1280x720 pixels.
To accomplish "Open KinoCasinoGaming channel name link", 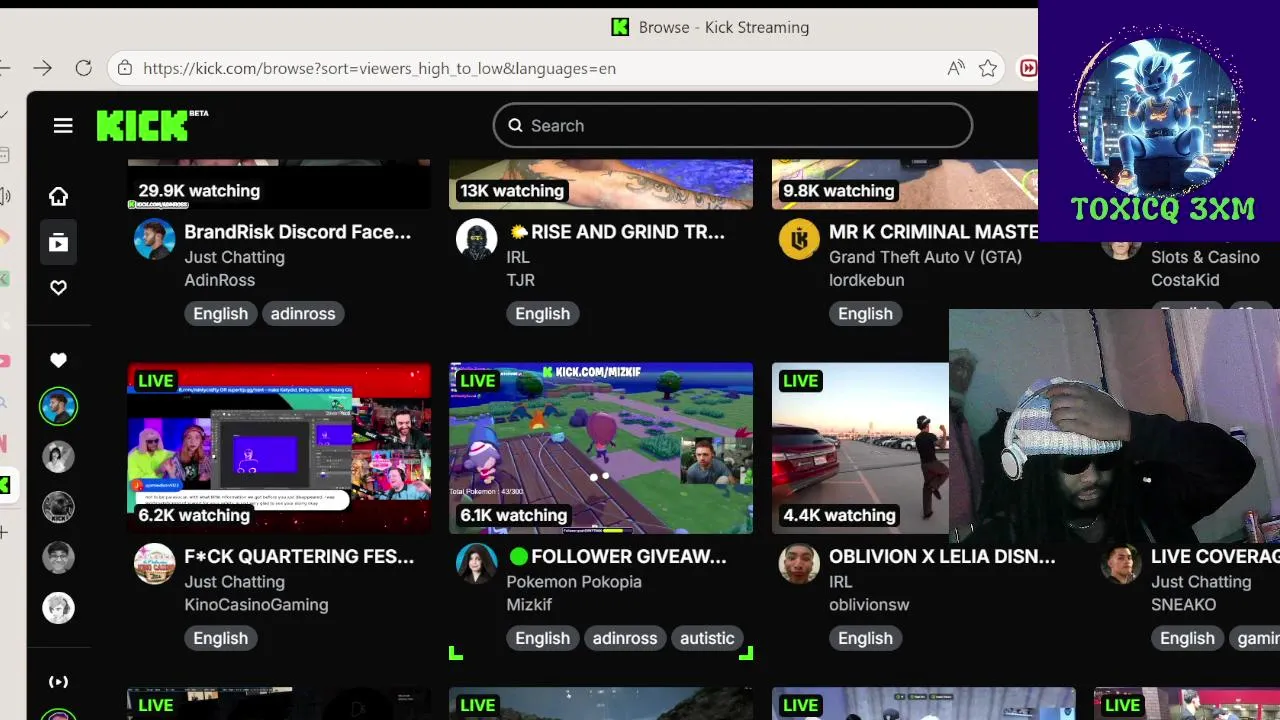I will [256, 604].
